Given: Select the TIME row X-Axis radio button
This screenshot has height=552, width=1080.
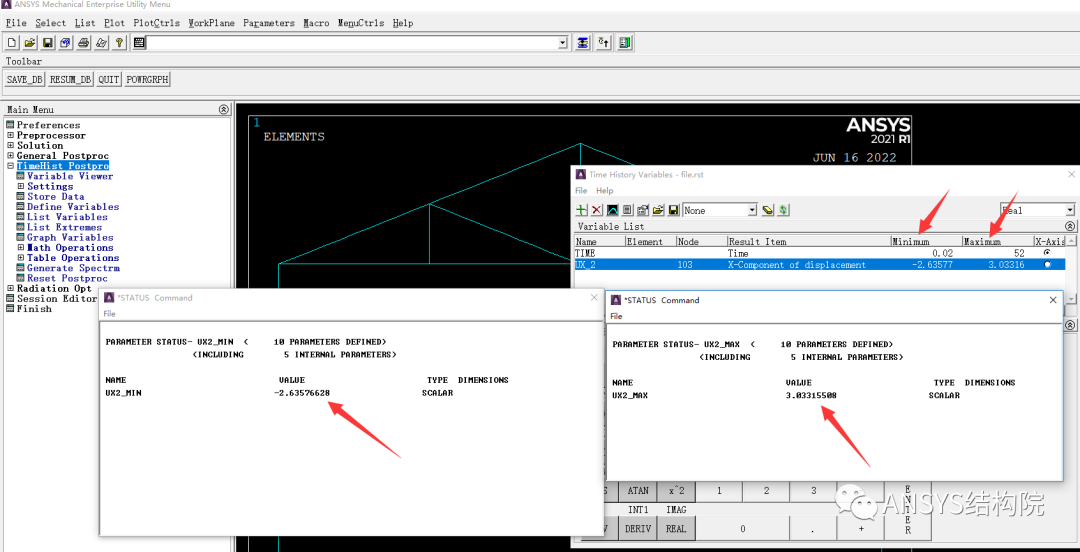Looking at the screenshot, I should [x=1048, y=253].
